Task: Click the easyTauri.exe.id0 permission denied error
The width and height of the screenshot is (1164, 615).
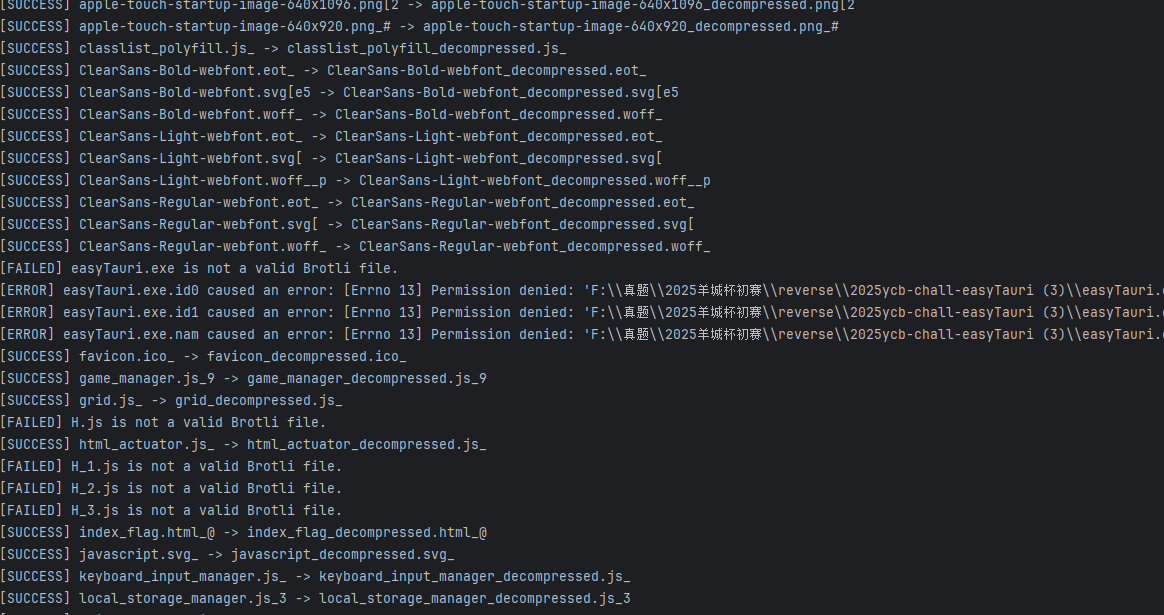Action: point(581,290)
